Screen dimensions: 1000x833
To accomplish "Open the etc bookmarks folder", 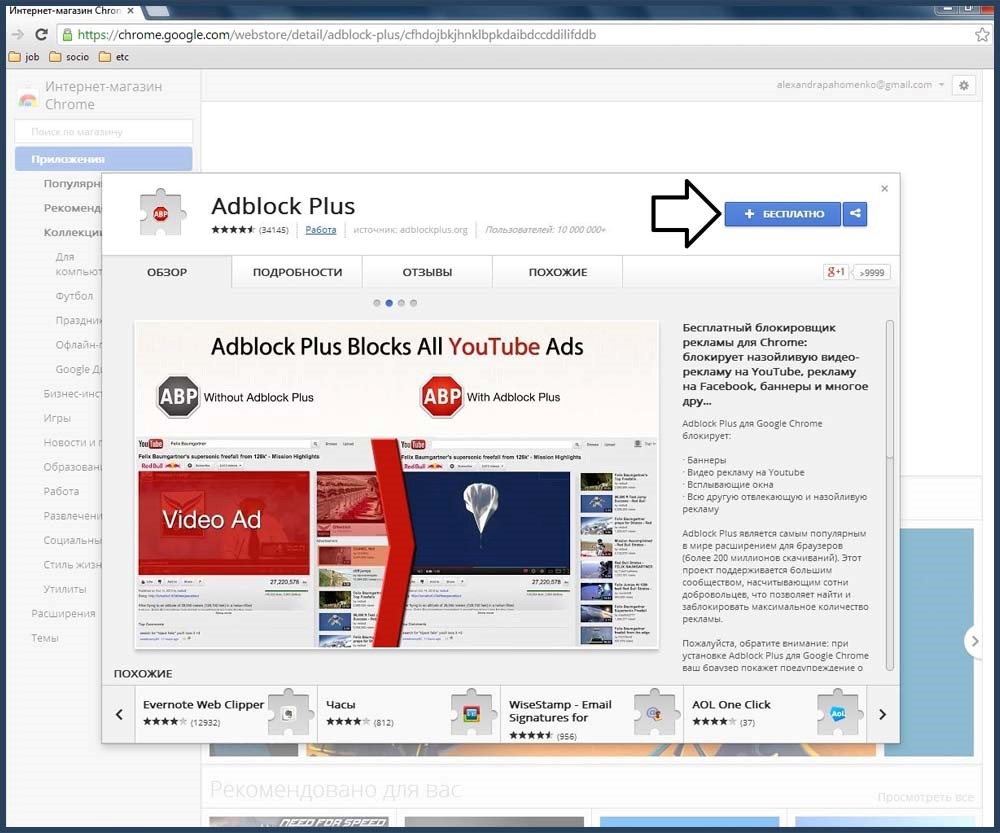I will (114, 57).
